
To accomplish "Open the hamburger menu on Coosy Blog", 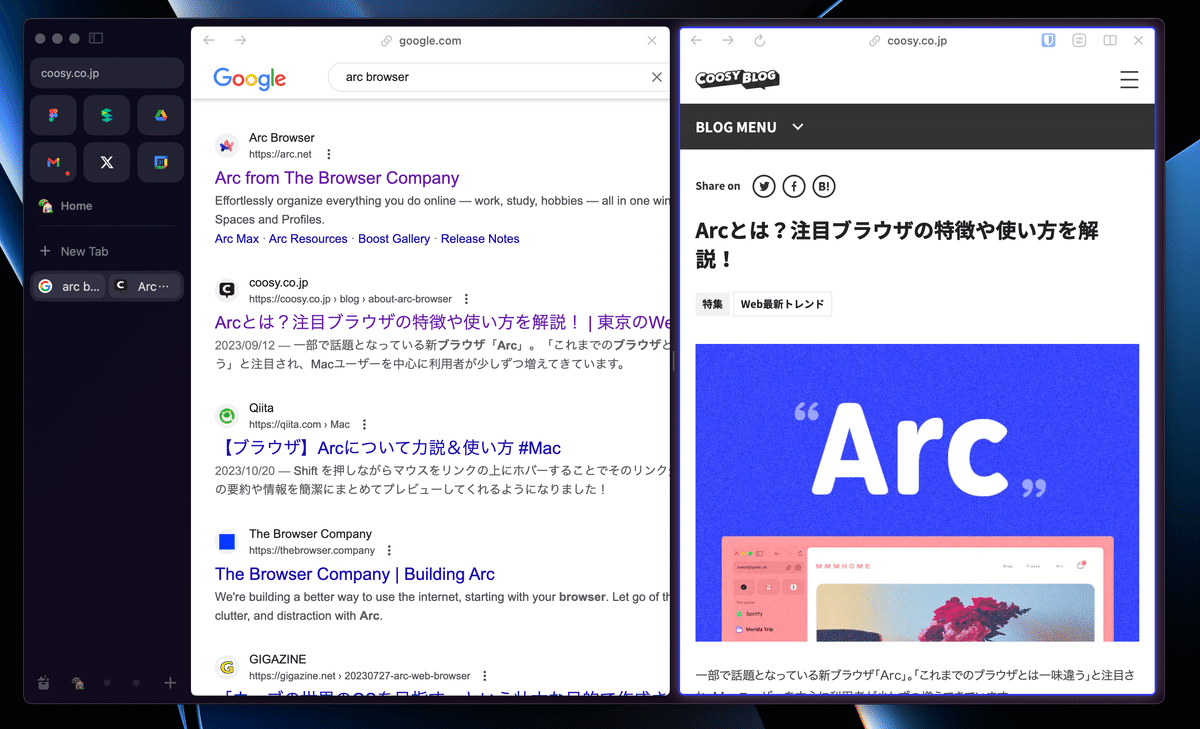I will click(x=1129, y=79).
